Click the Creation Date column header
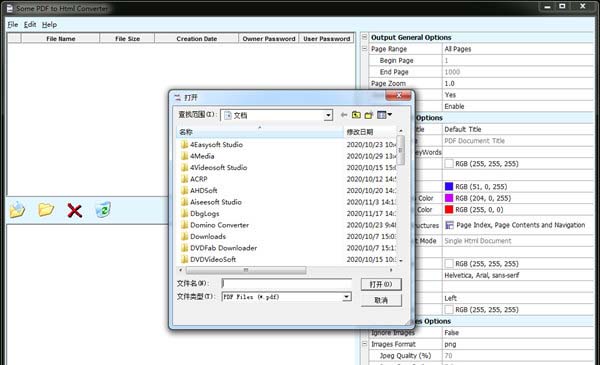Image resolution: width=600 pixels, height=365 pixels. 197,39
